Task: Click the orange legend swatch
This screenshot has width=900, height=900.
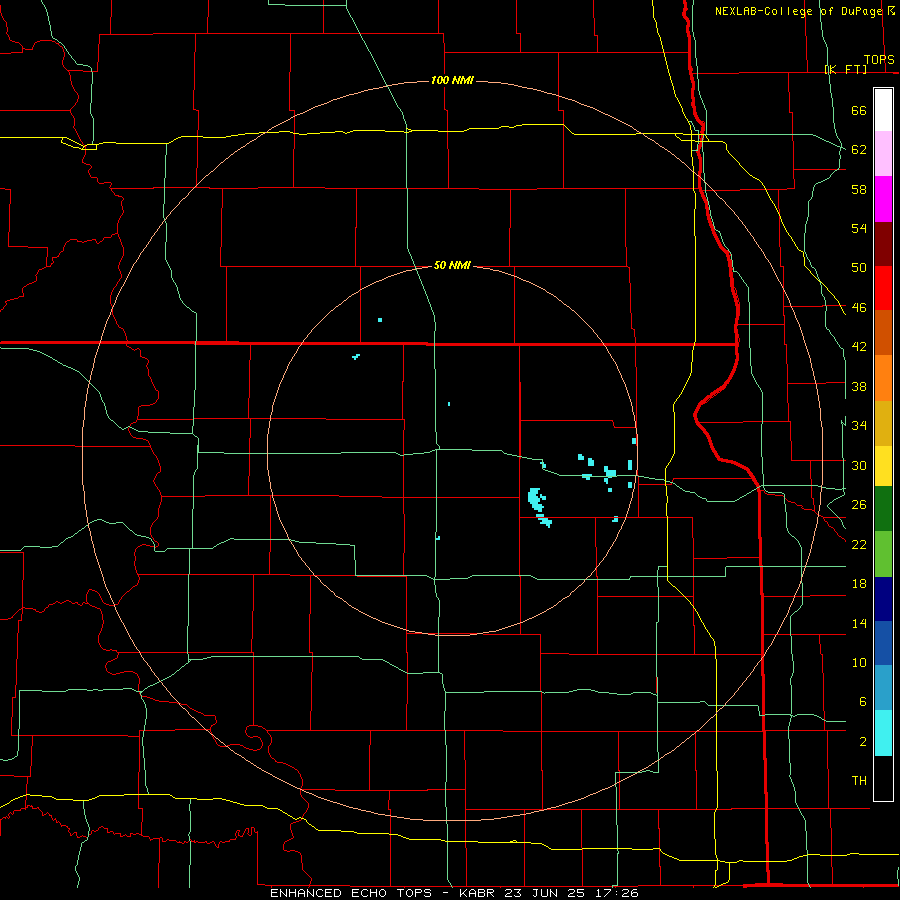Action: [x=883, y=378]
